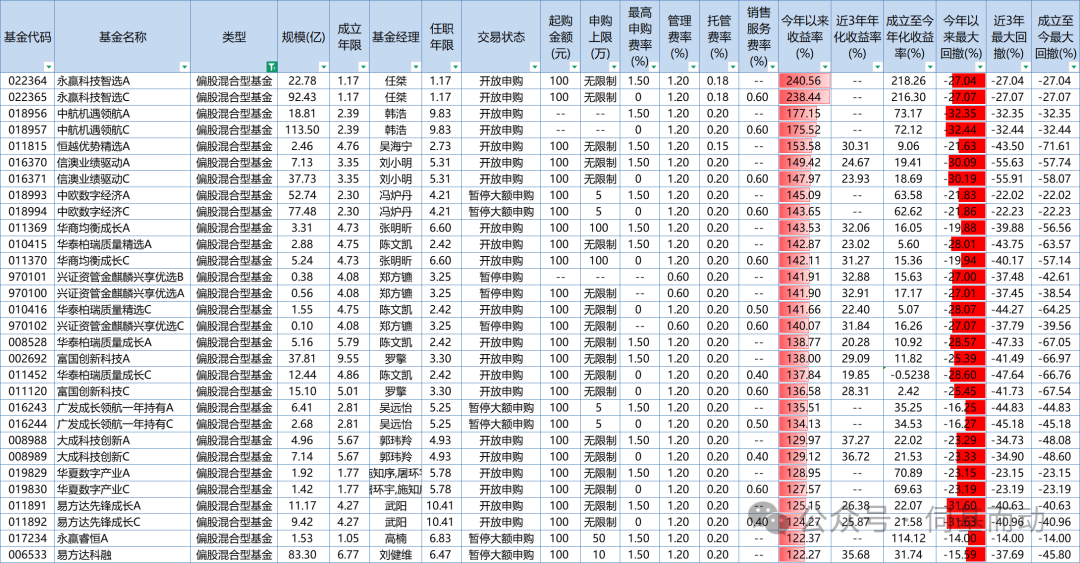Select fund code cell 018957
Viewport: 1080px width, 563px height.
tap(28, 130)
